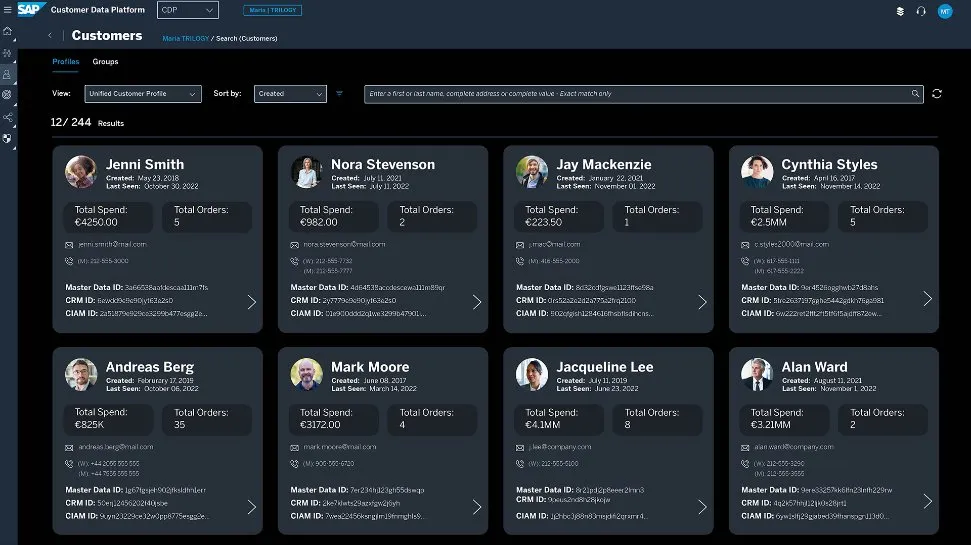Click the filter icon beside Sort by

pos(339,94)
